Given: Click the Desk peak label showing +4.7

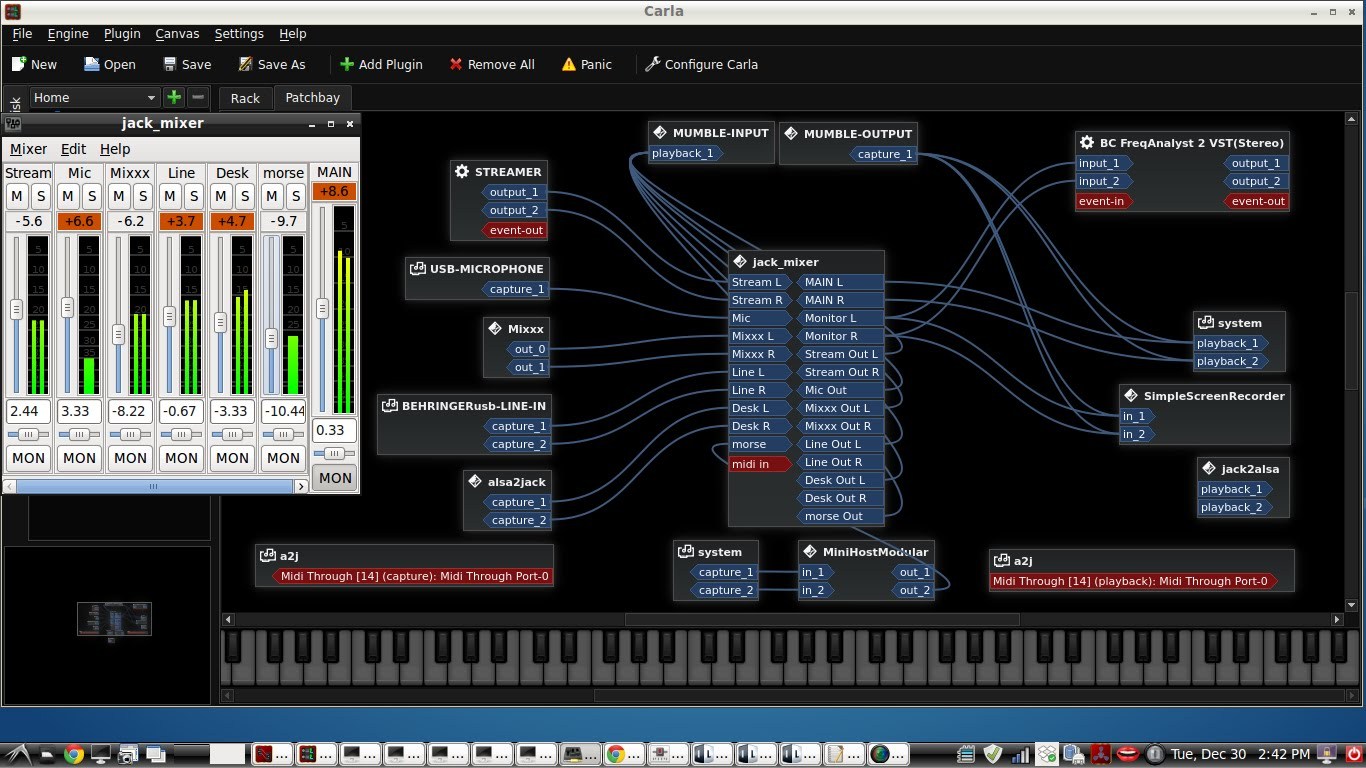Looking at the screenshot, I should tap(232, 221).
